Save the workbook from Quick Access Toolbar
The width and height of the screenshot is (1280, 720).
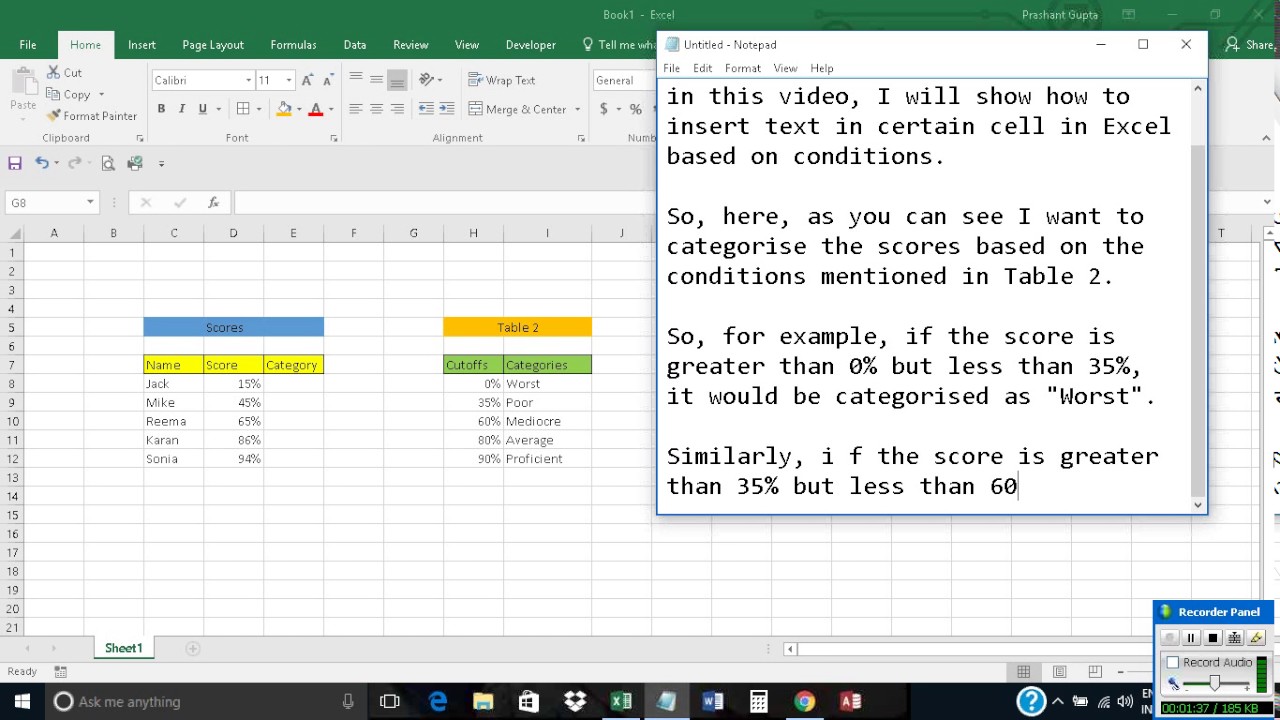(15, 163)
